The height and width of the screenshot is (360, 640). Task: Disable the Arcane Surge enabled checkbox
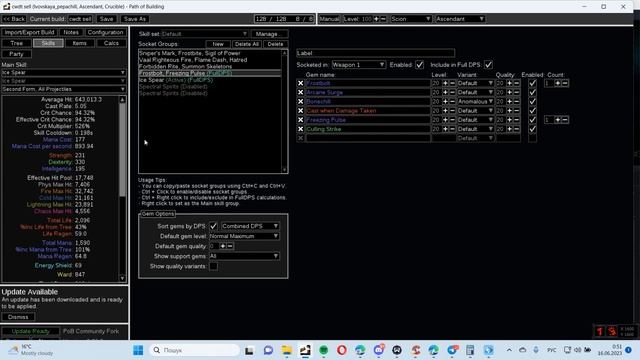coord(532,92)
